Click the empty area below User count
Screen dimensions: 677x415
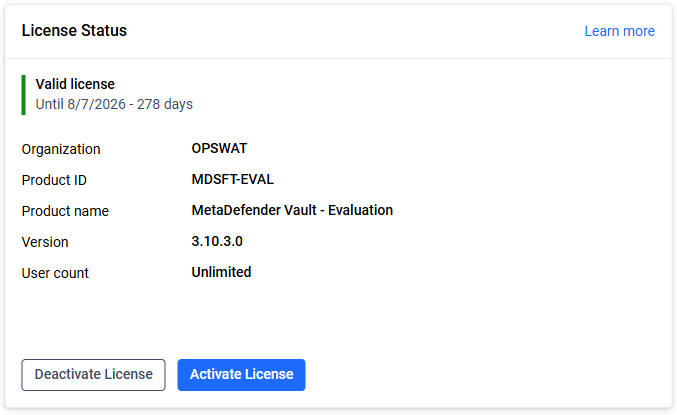338,320
